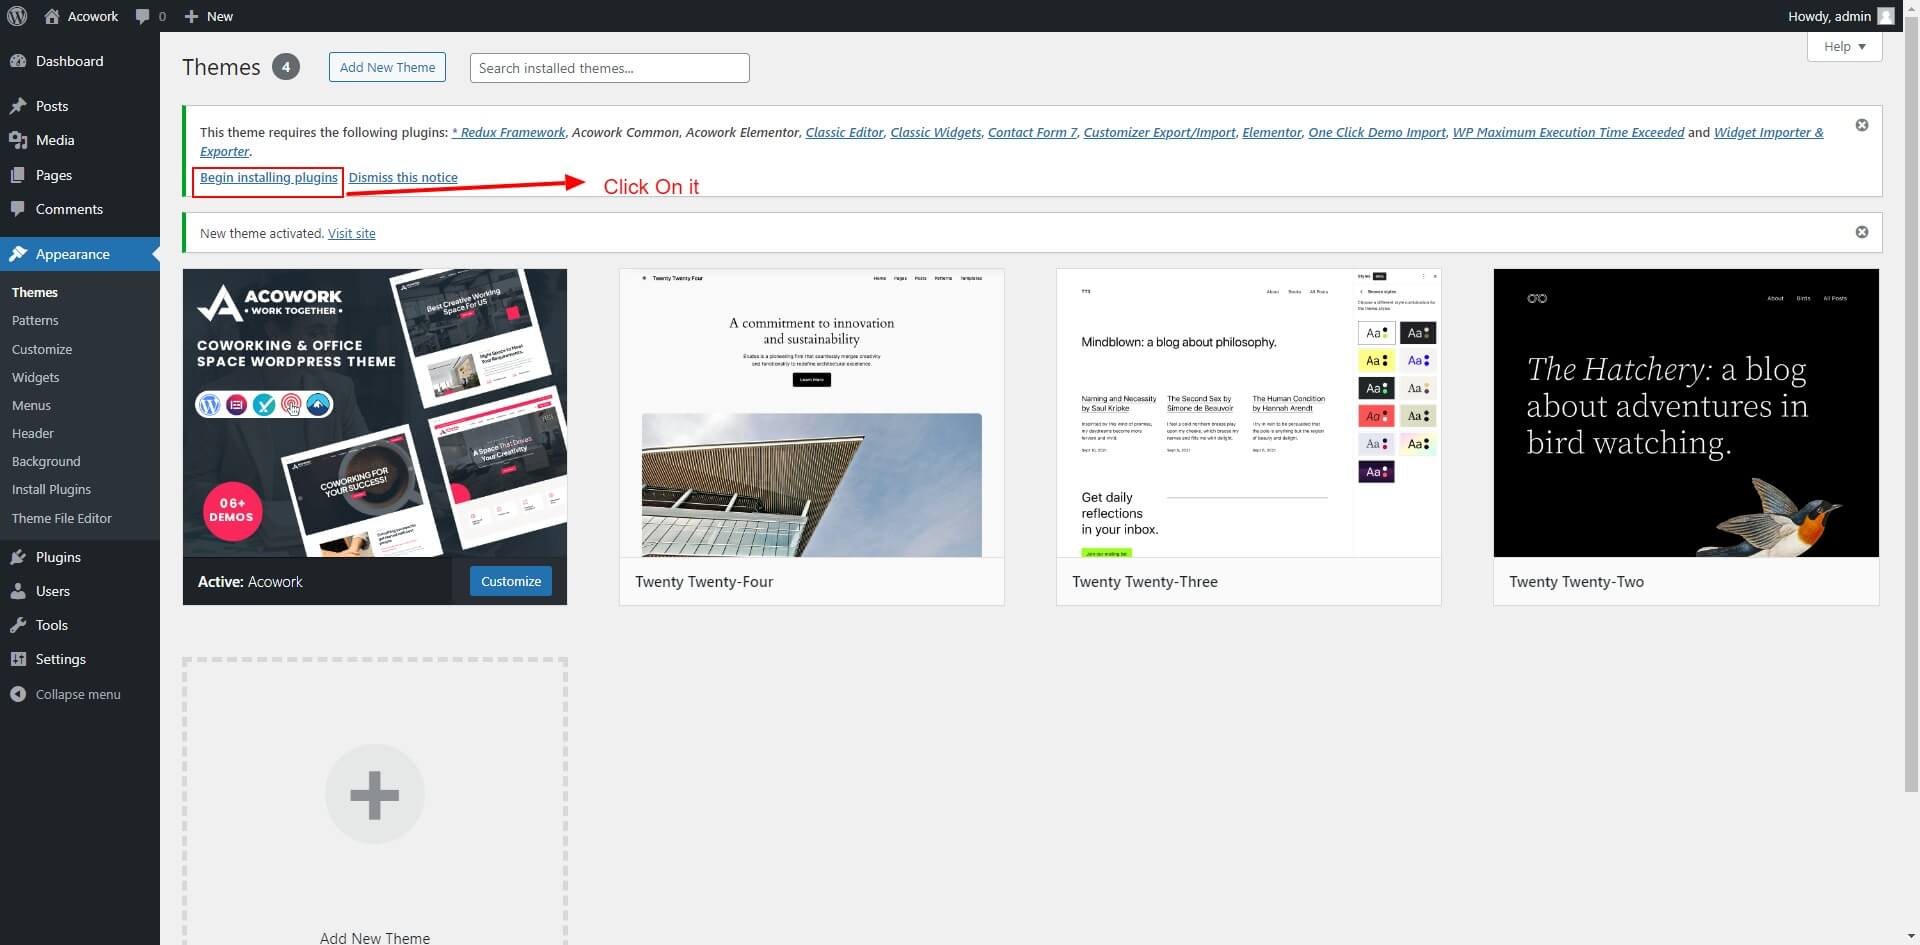Open Themes submenu item
1920x945 pixels.
pyautogui.click(x=35, y=293)
